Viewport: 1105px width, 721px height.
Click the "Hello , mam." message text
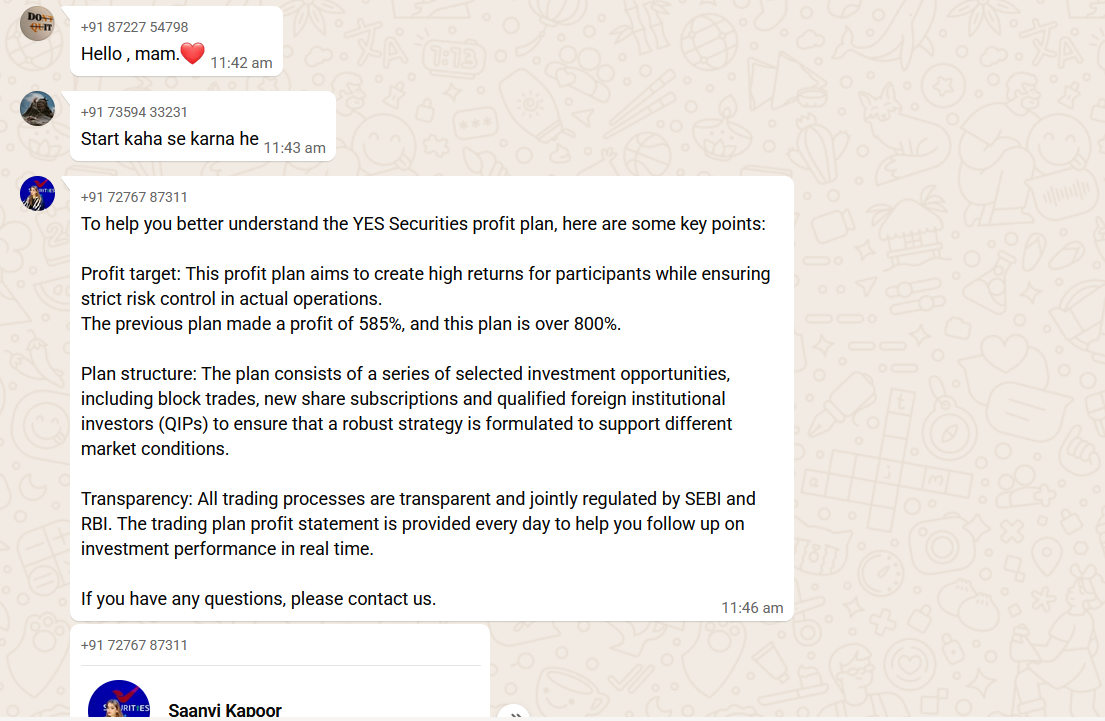130,54
